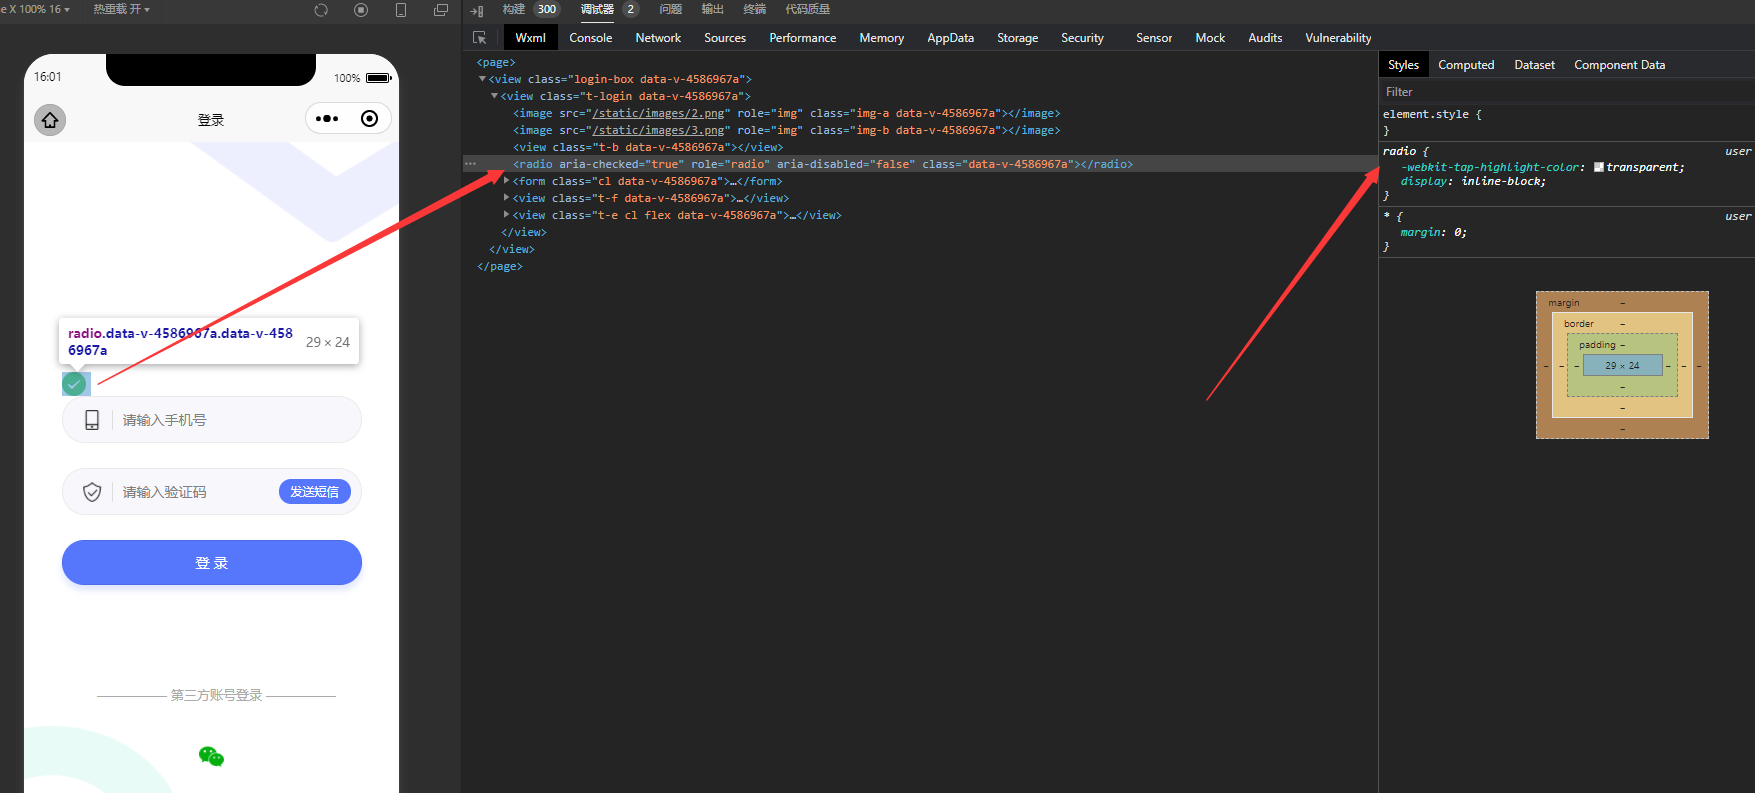Open the Network panel
The width and height of the screenshot is (1755, 793).
click(658, 38)
